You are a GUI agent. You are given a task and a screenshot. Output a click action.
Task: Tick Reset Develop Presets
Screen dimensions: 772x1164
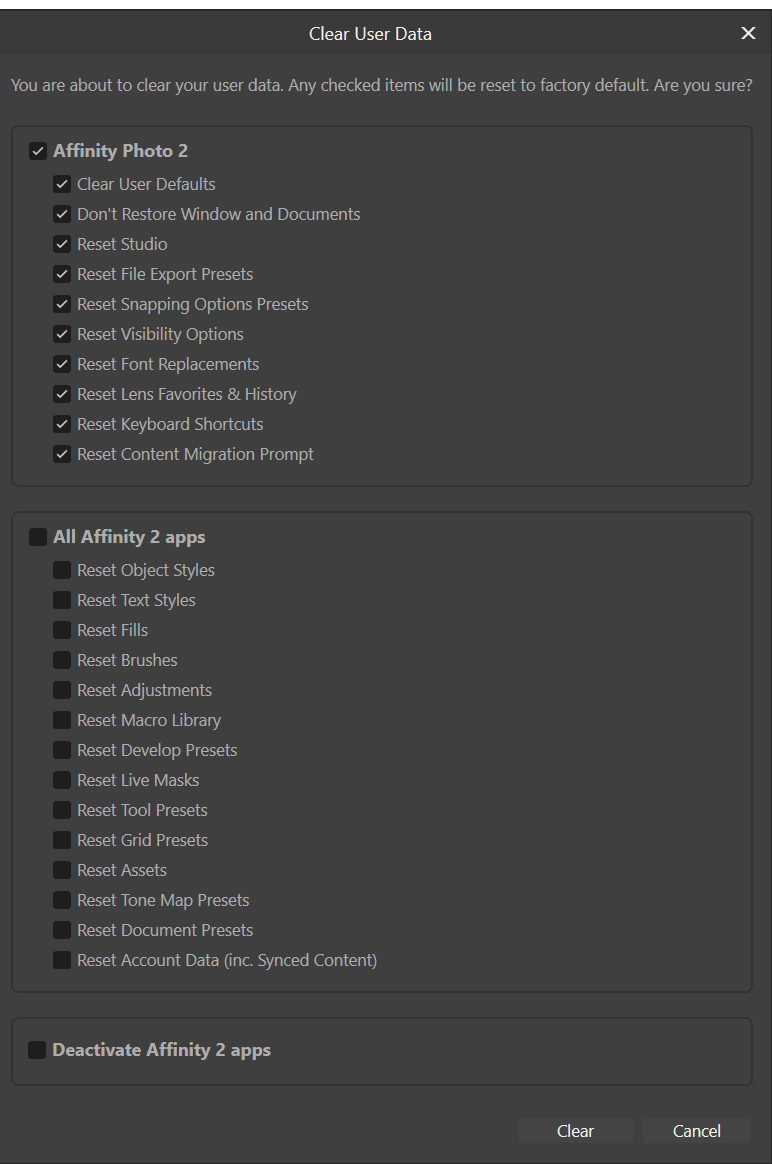click(x=62, y=751)
